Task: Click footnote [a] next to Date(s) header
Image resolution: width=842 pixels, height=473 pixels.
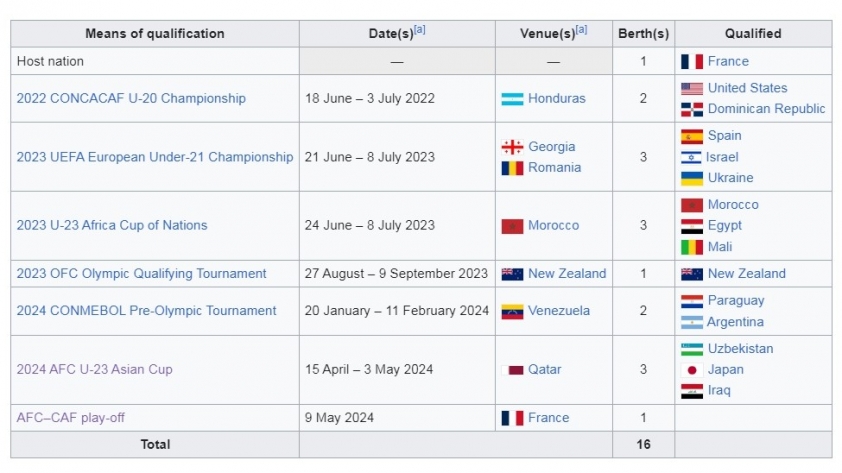Action: coord(419,30)
